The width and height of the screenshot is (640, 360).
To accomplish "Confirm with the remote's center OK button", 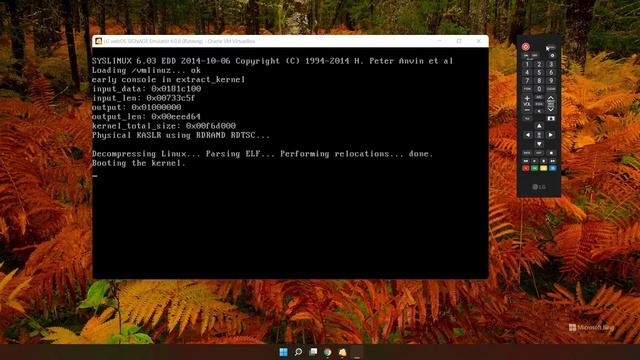I will tap(539, 135).
